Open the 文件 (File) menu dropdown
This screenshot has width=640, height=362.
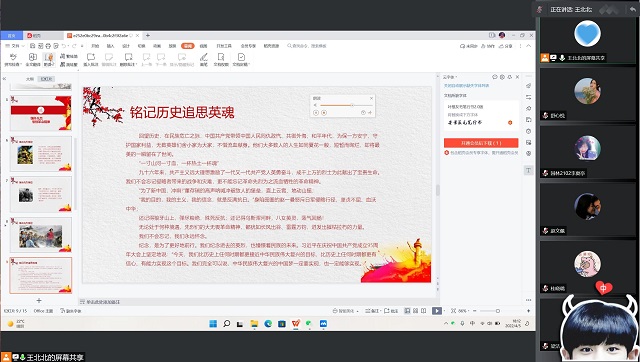tap(15, 46)
